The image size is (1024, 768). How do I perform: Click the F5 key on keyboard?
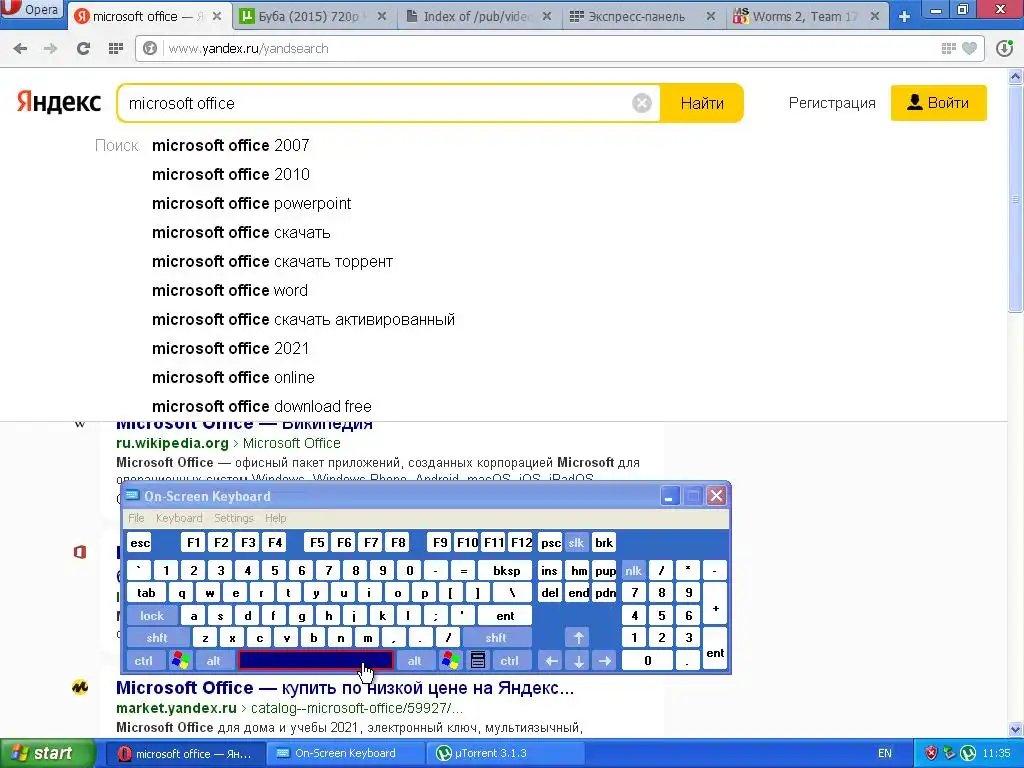pyautogui.click(x=317, y=543)
